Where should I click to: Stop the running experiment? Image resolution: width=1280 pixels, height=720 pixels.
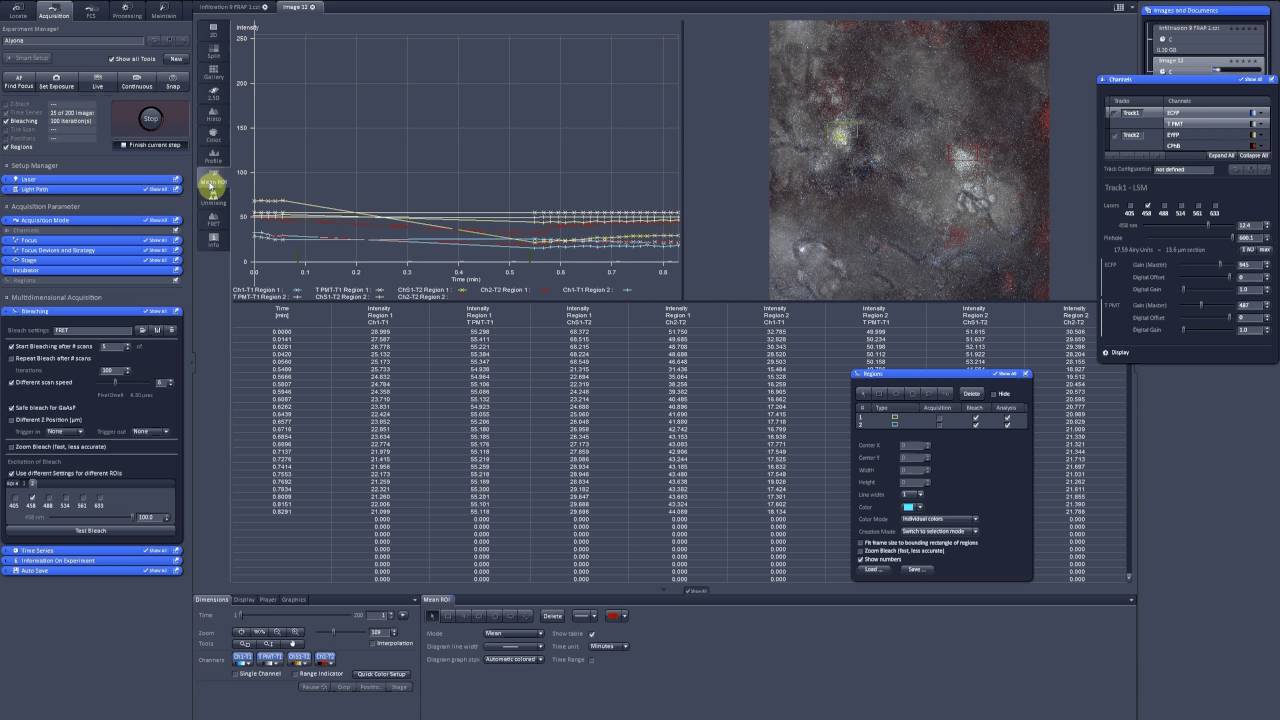150,118
